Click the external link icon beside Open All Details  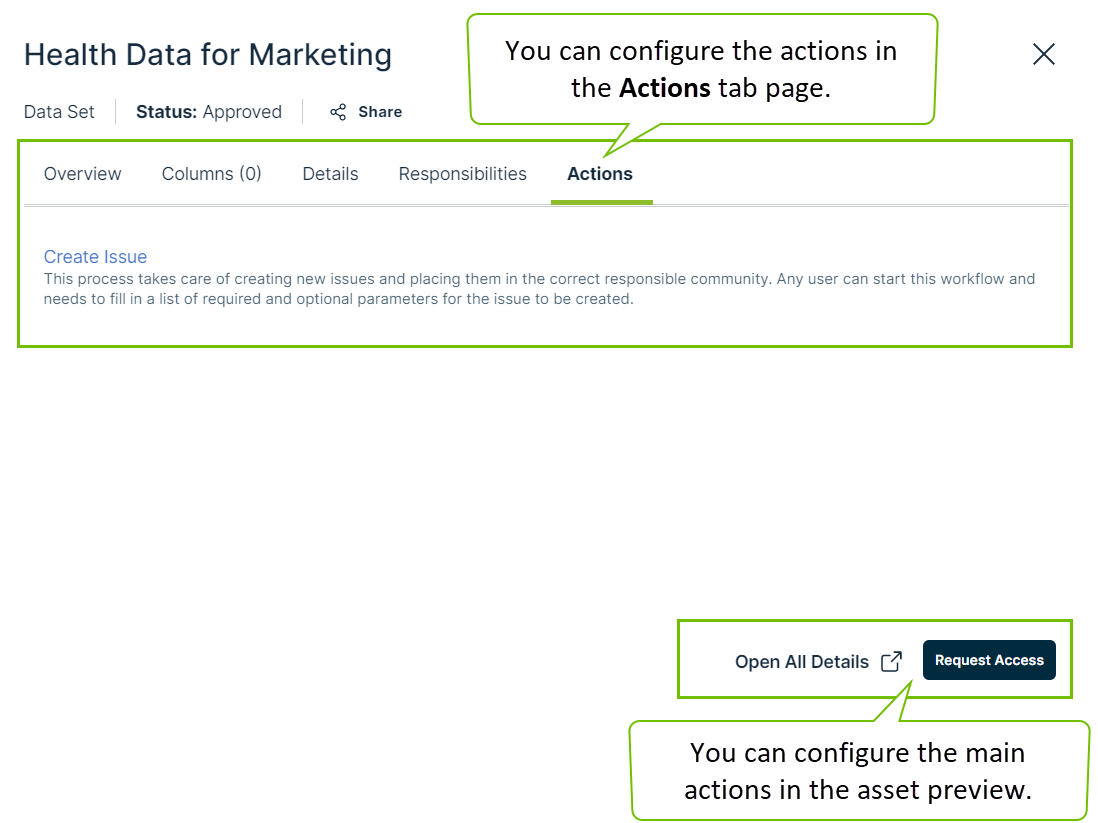coord(891,662)
